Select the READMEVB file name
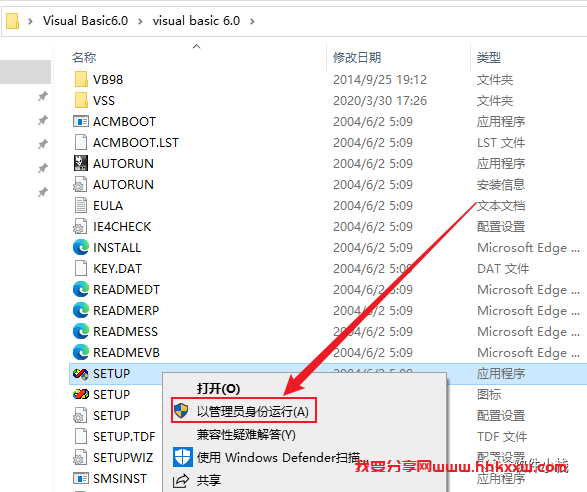Image resolution: width=587 pixels, height=492 pixels. (126, 352)
